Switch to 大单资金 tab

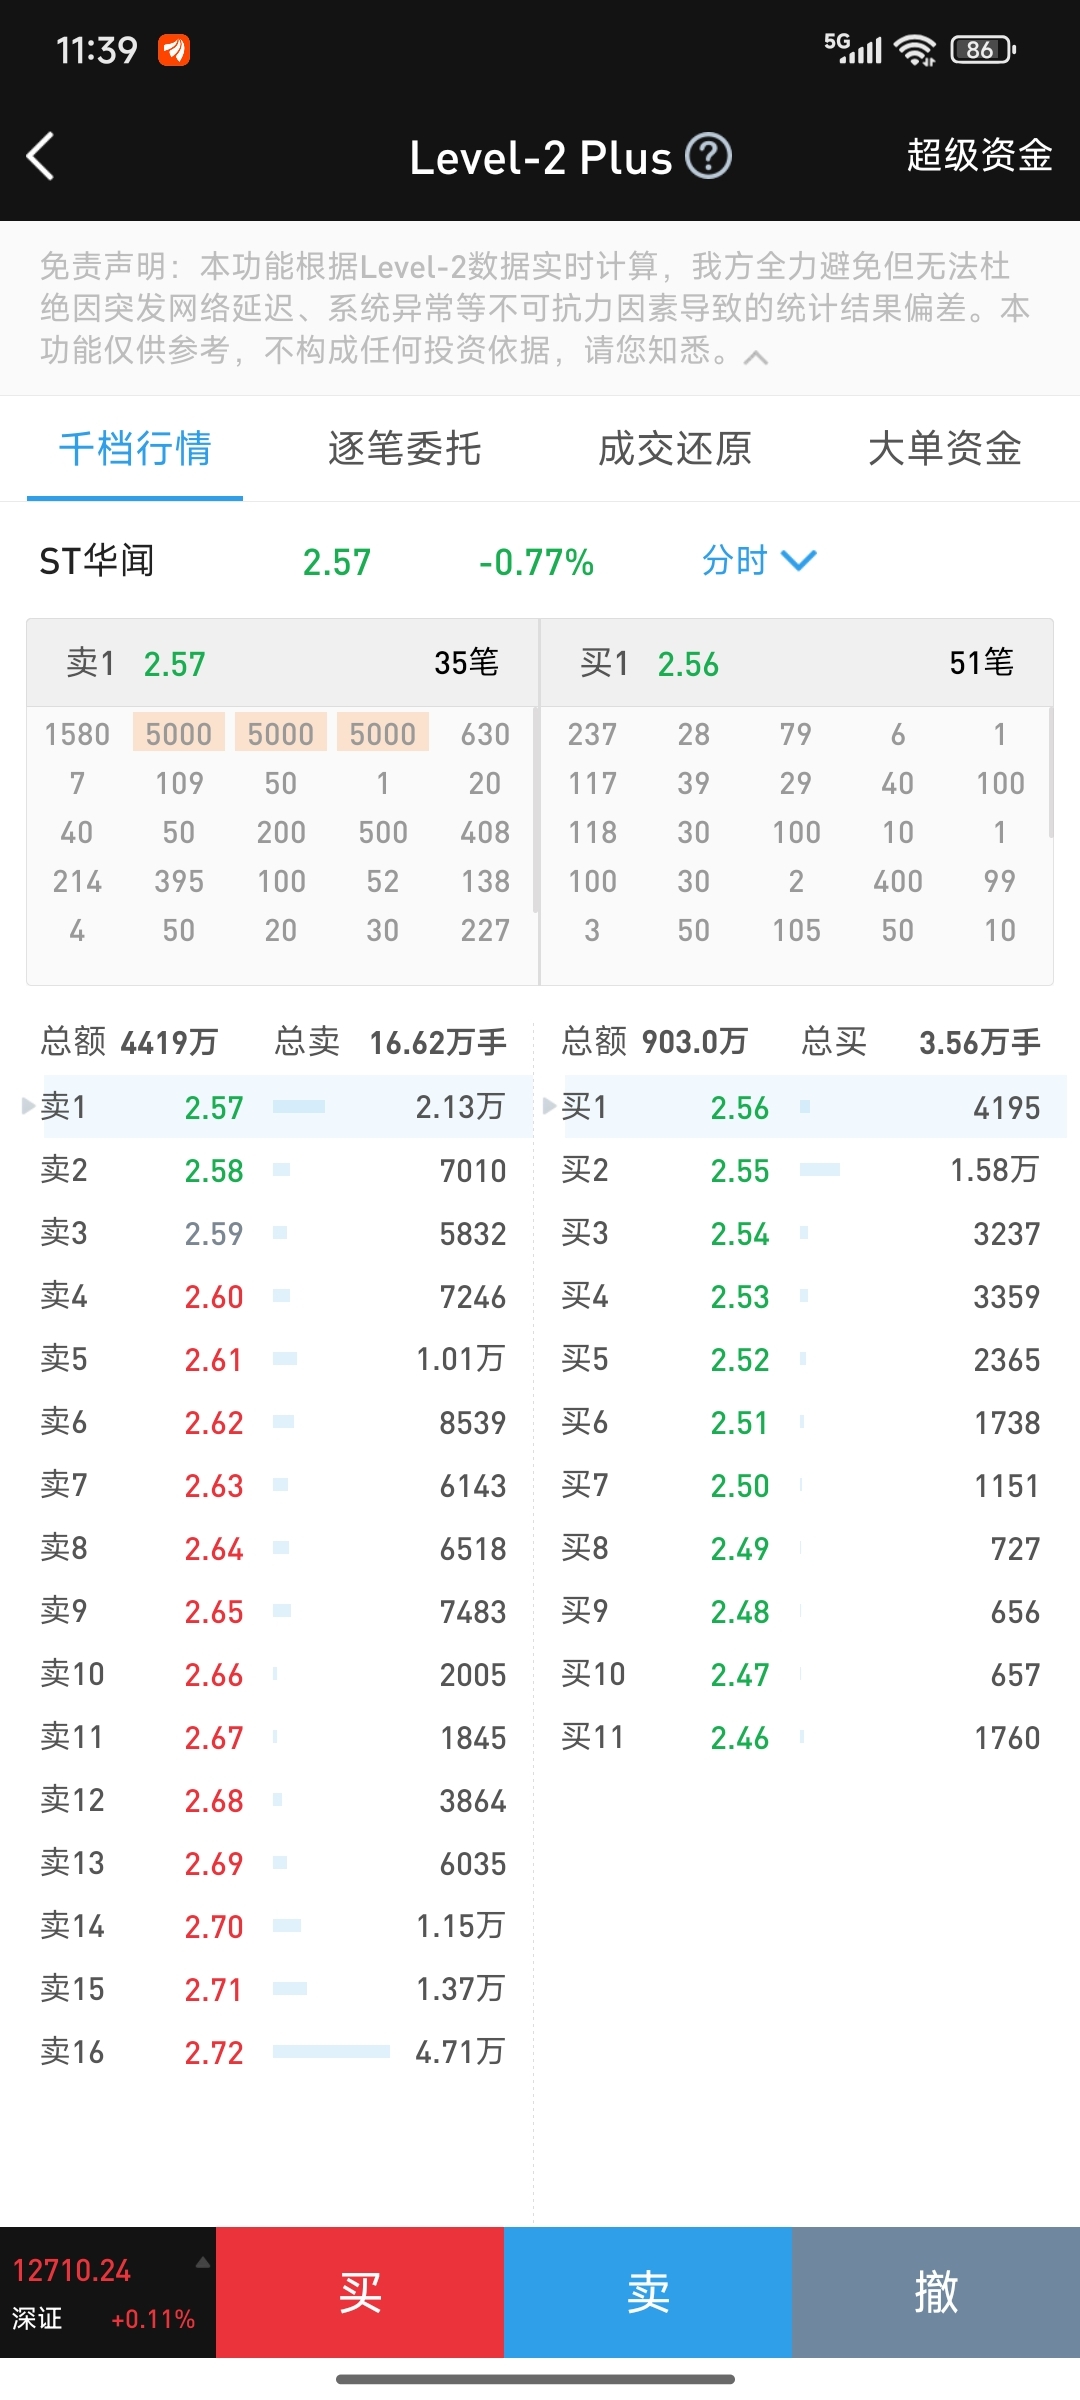[x=945, y=449]
